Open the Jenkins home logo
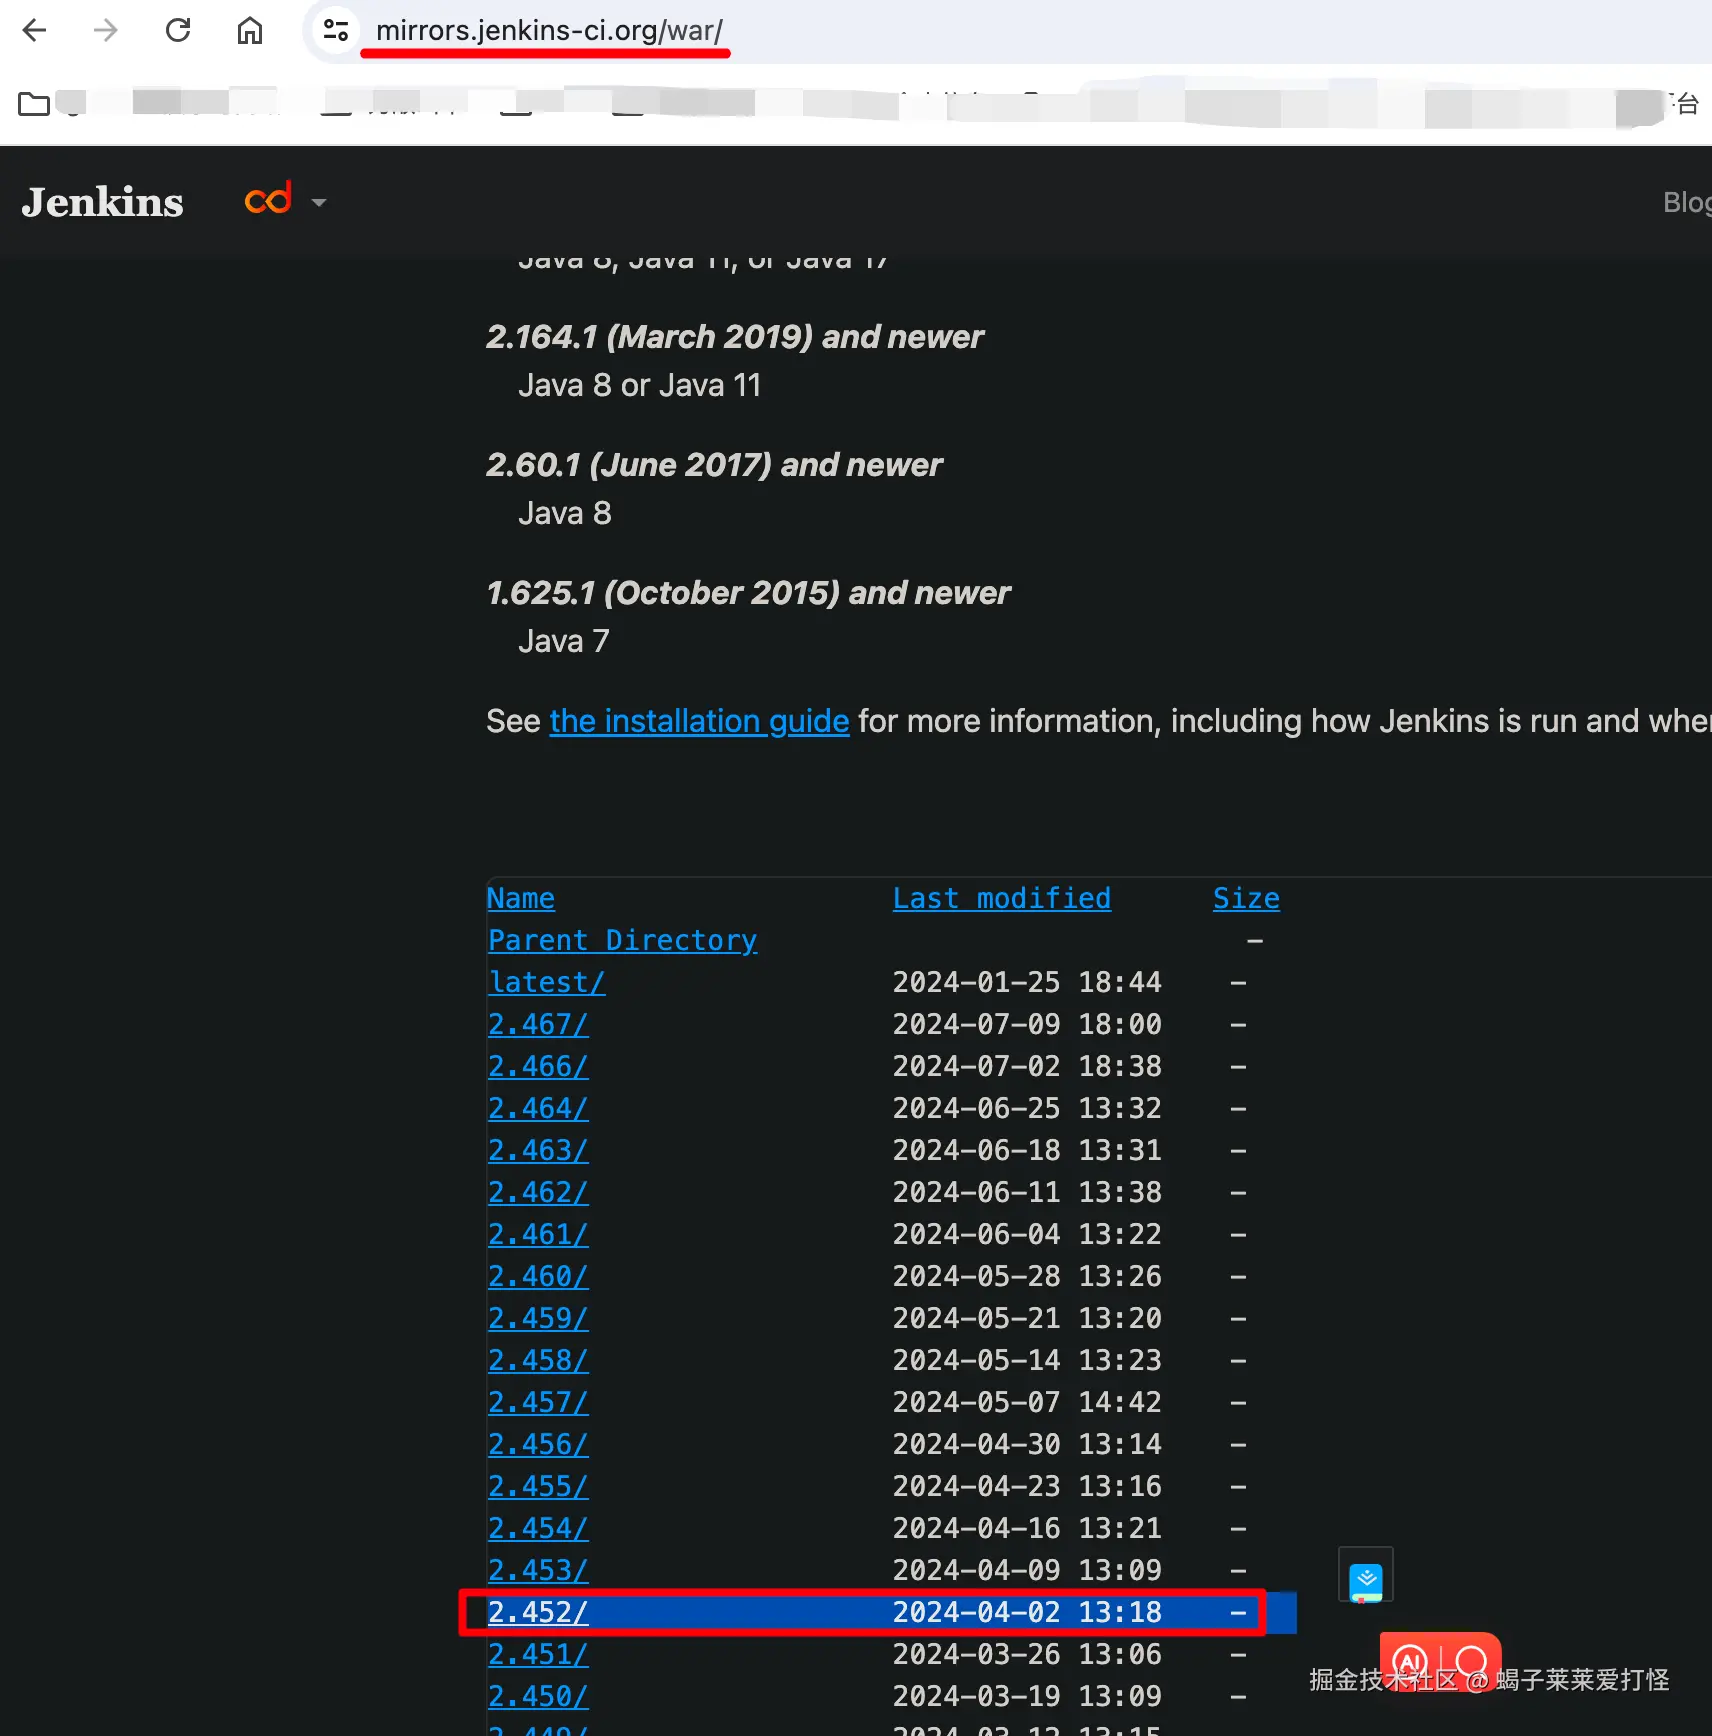Screen dimensions: 1712x1736 [103, 202]
